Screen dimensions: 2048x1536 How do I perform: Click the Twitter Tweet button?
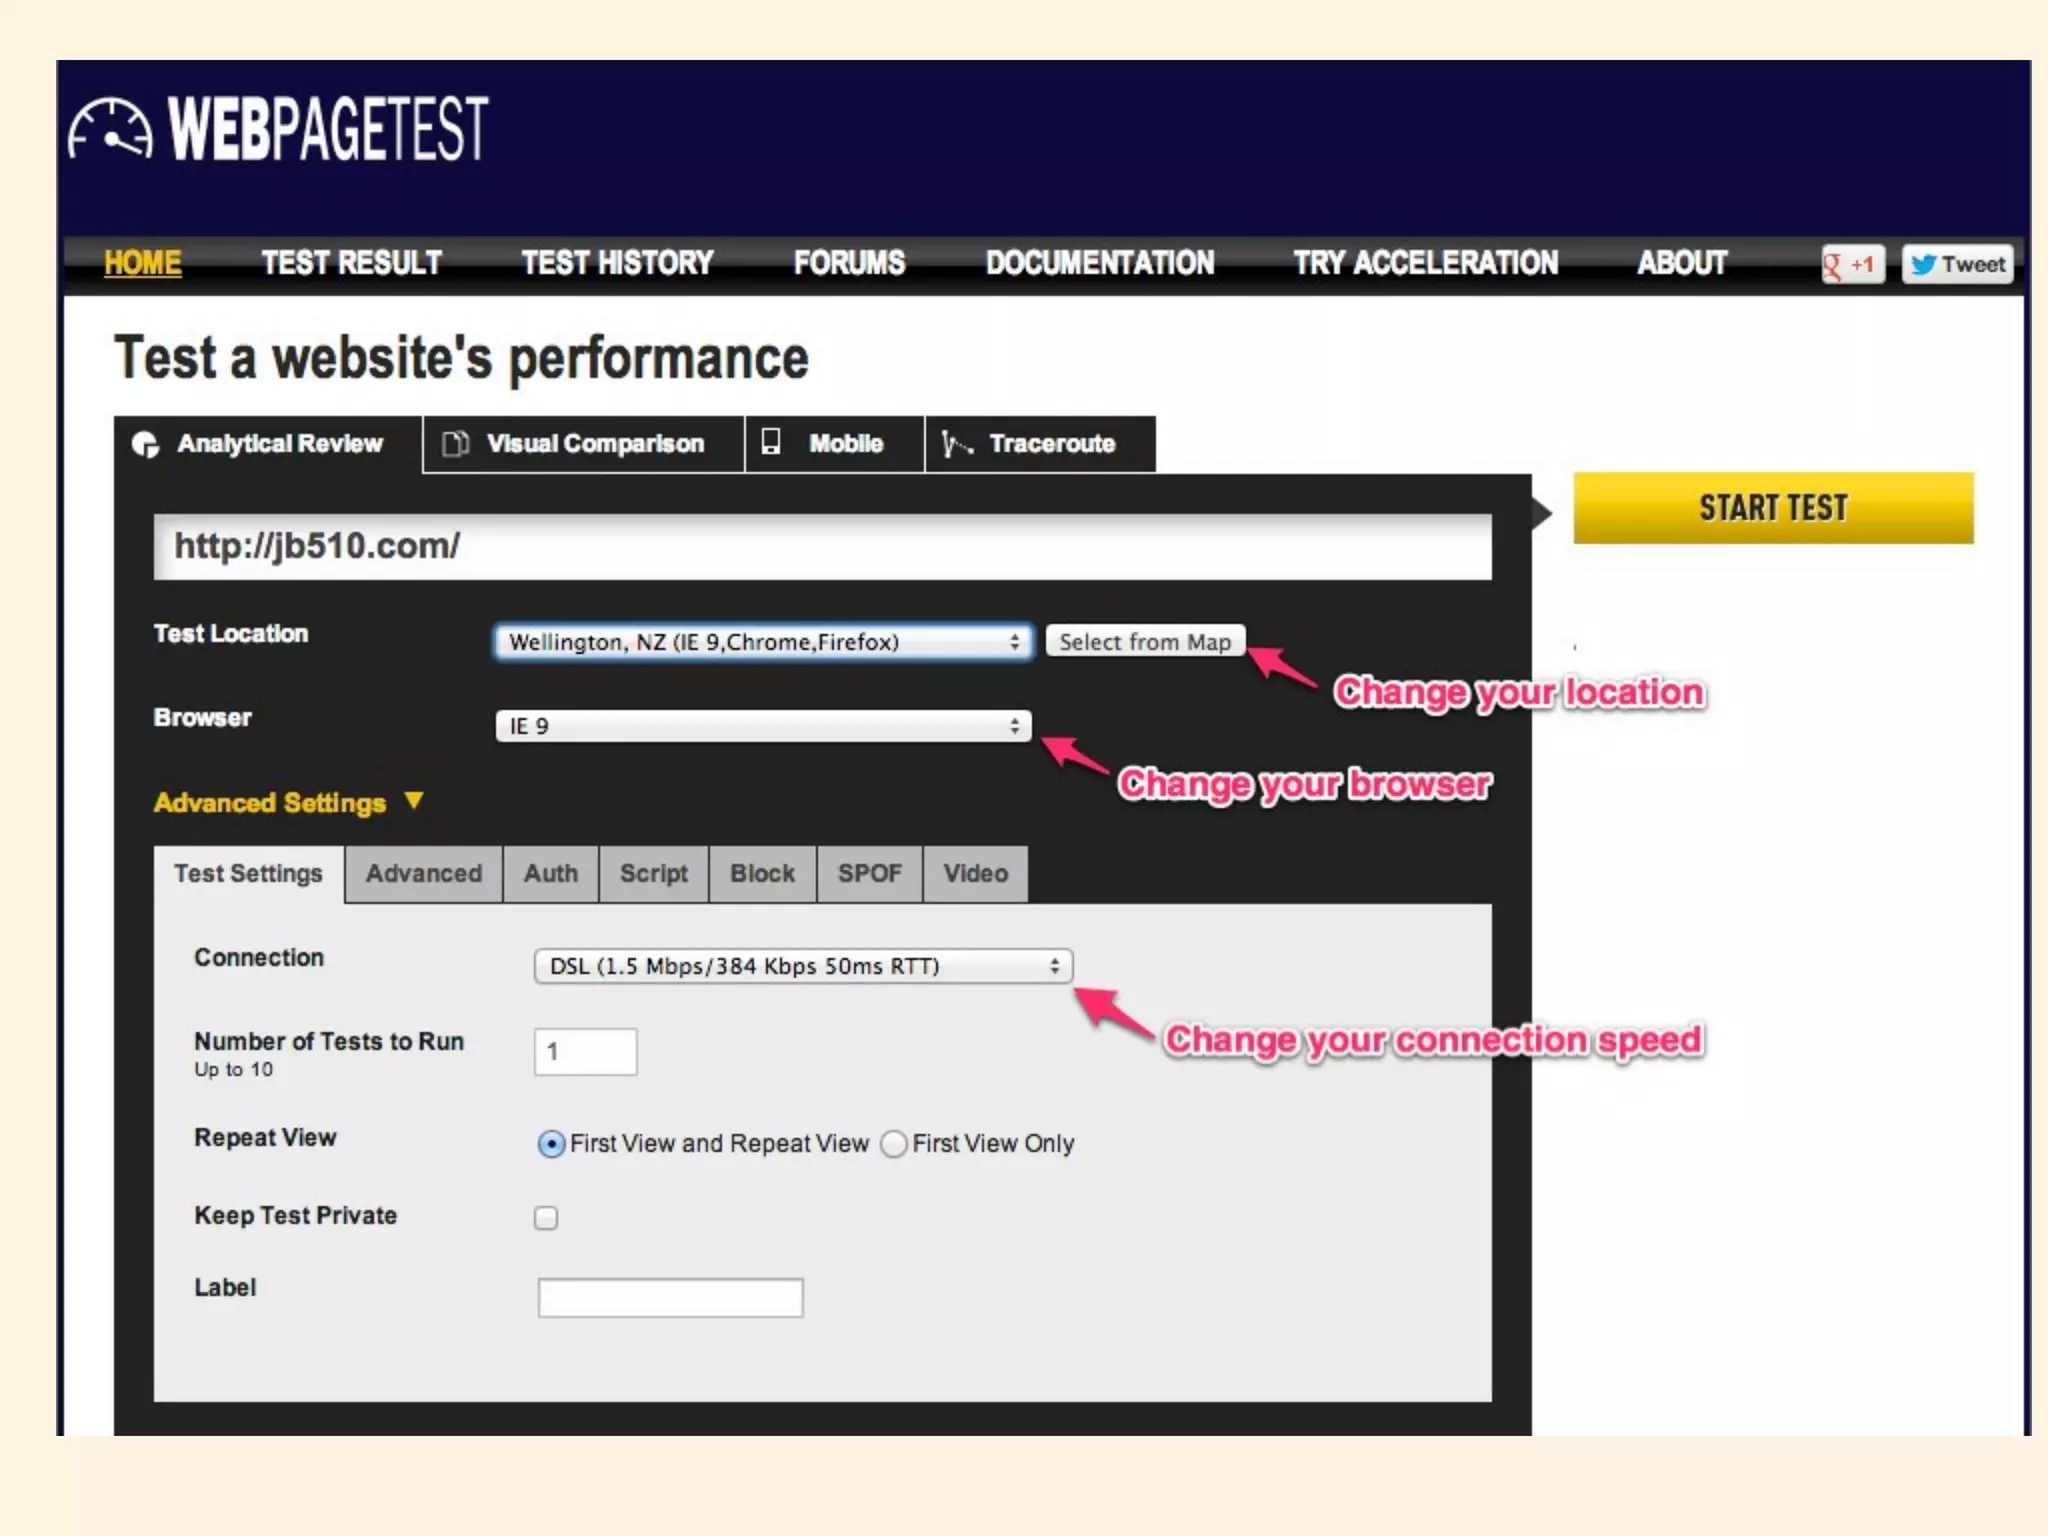coord(1957,265)
